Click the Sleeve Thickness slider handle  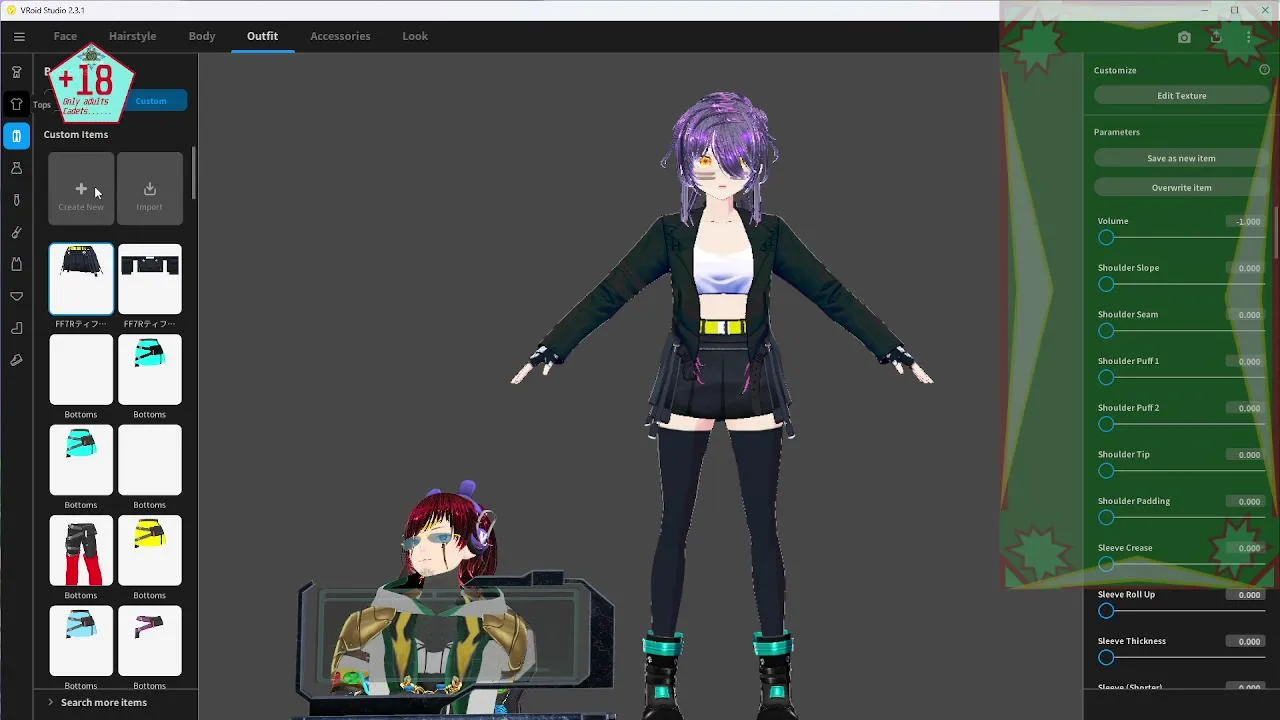coord(1106,657)
